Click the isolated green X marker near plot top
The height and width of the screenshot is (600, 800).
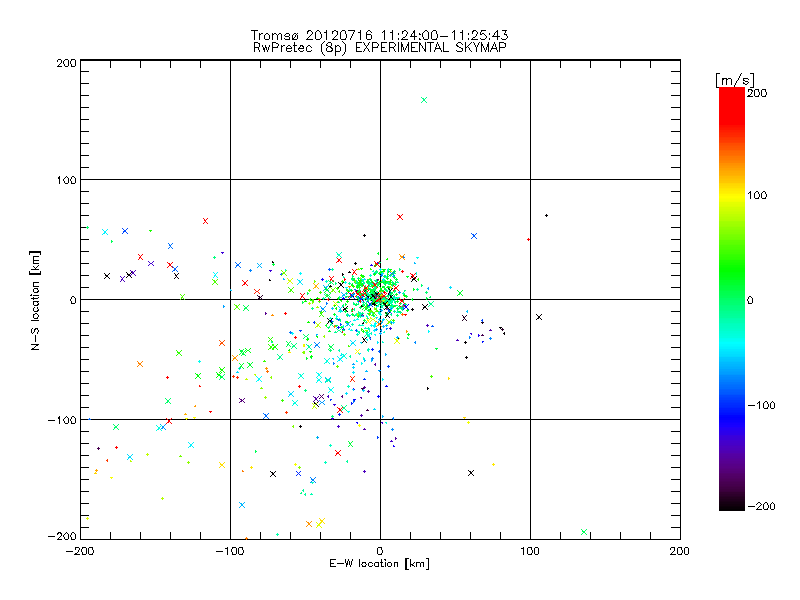(x=424, y=100)
